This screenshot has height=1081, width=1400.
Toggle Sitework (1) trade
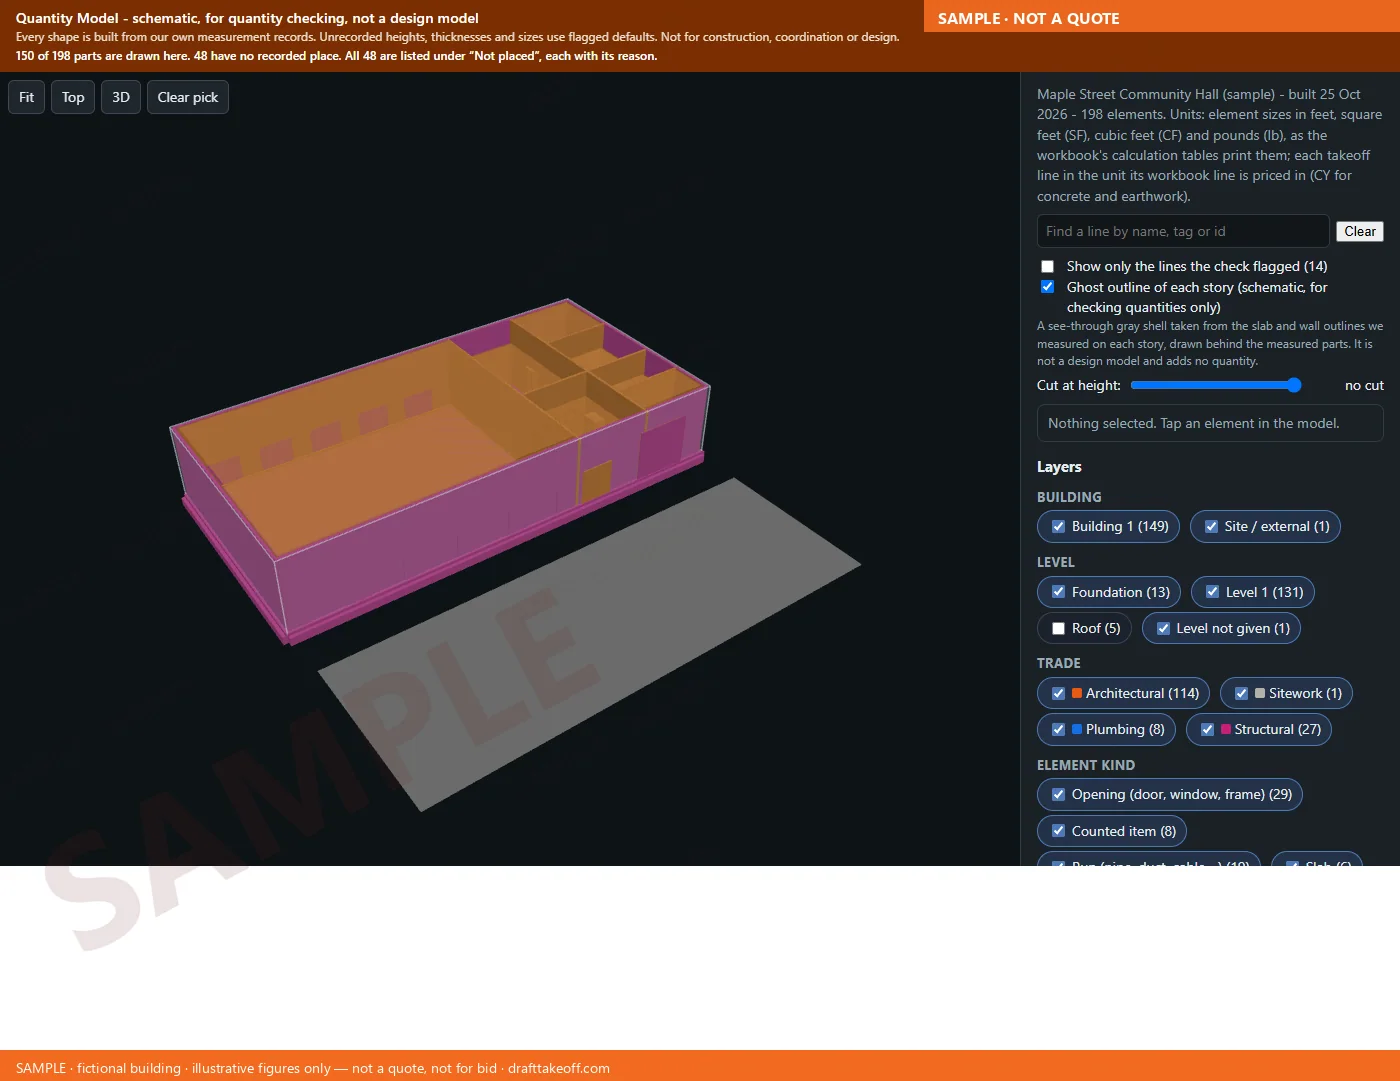pos(1287,693)
